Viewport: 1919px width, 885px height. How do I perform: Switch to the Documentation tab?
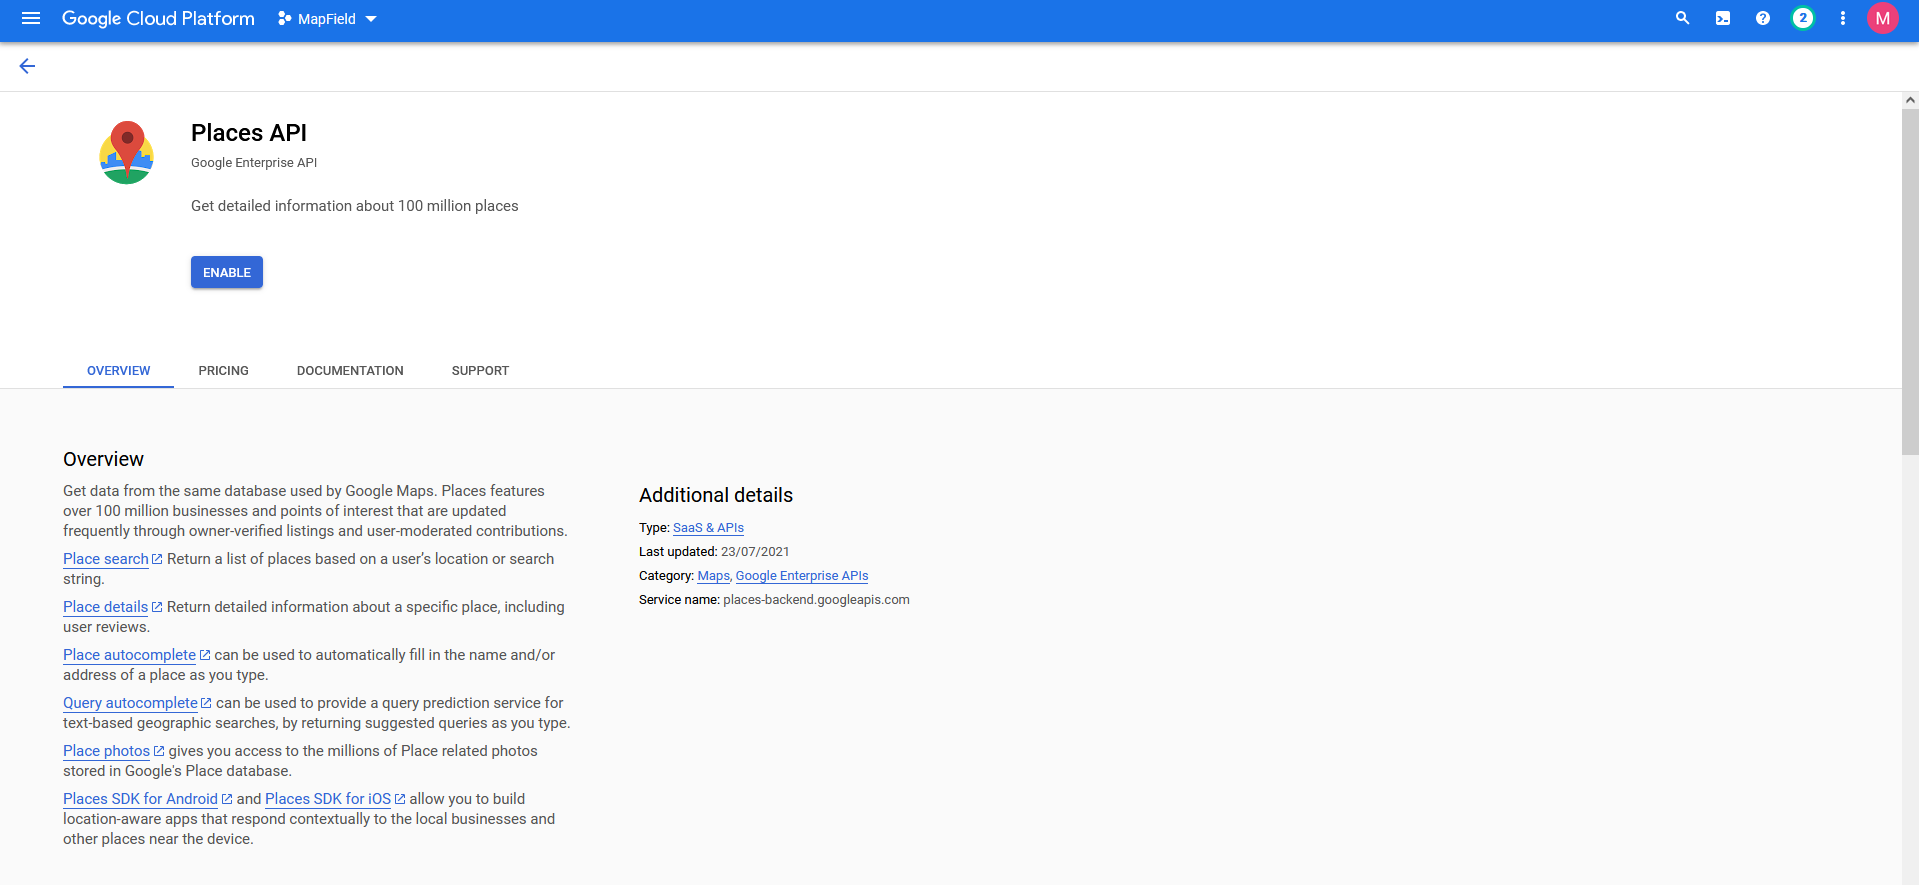coord(350,371)
